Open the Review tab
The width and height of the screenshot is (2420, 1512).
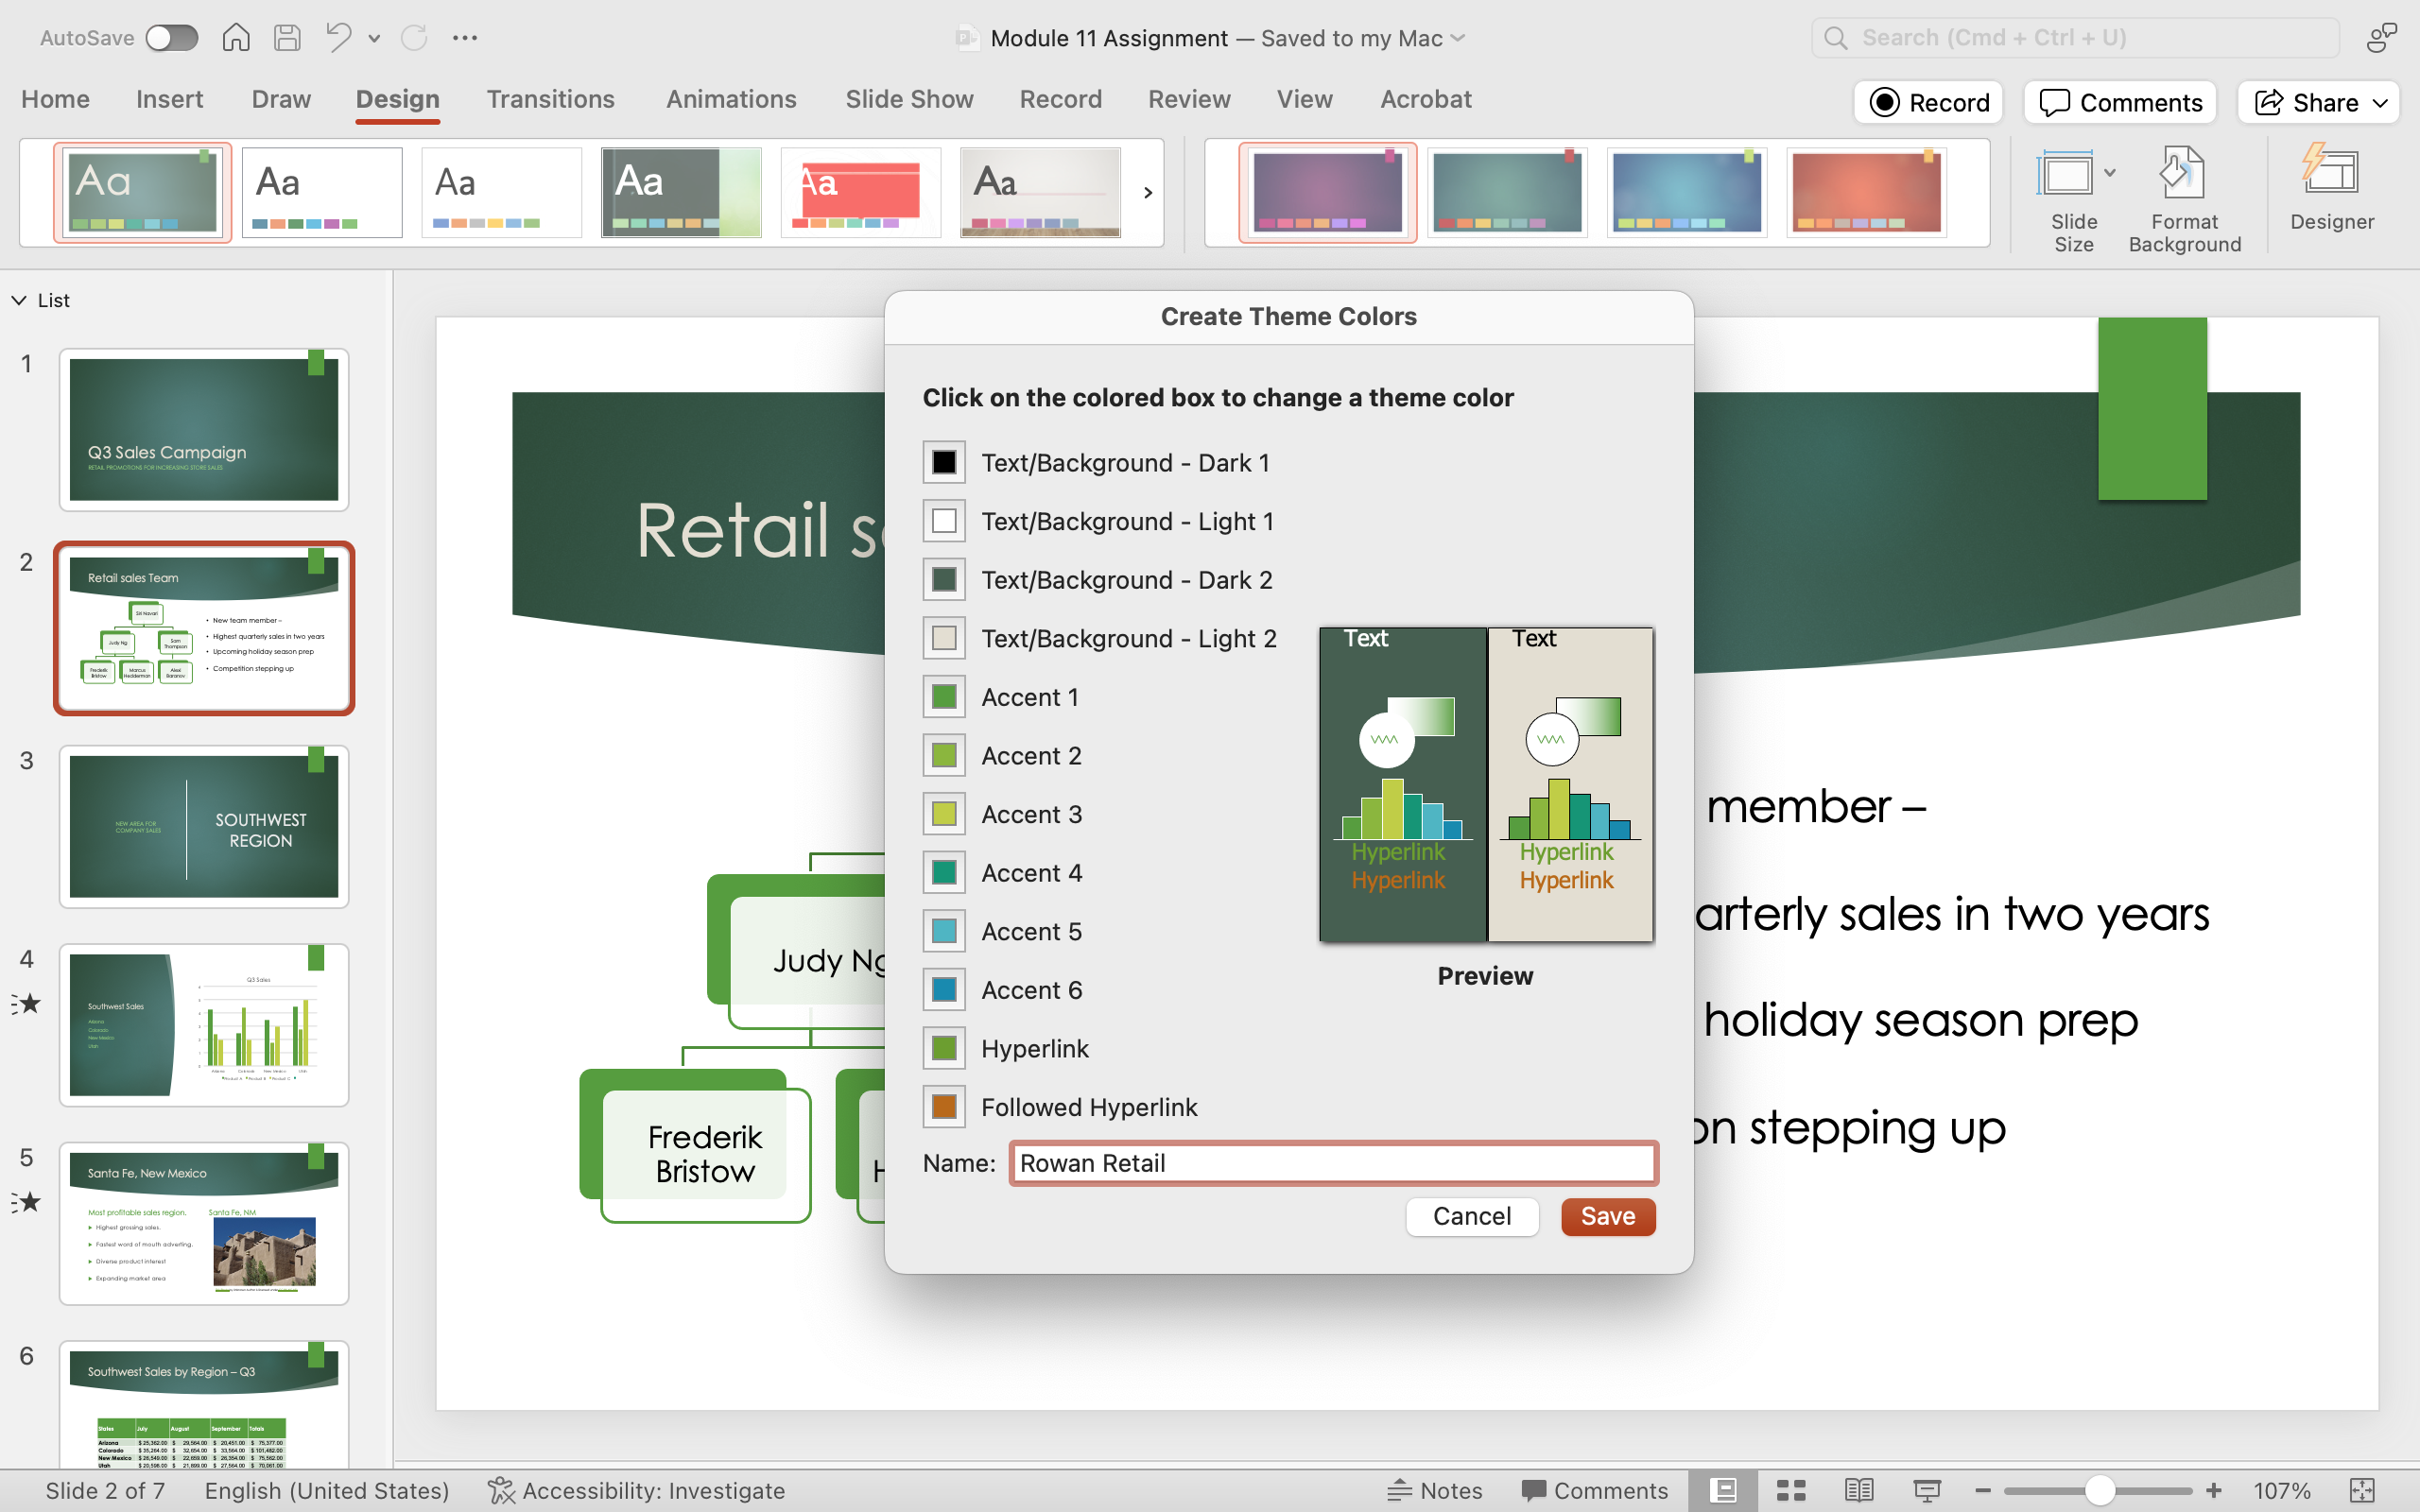pyautogui.click(x=1189, y=99)
